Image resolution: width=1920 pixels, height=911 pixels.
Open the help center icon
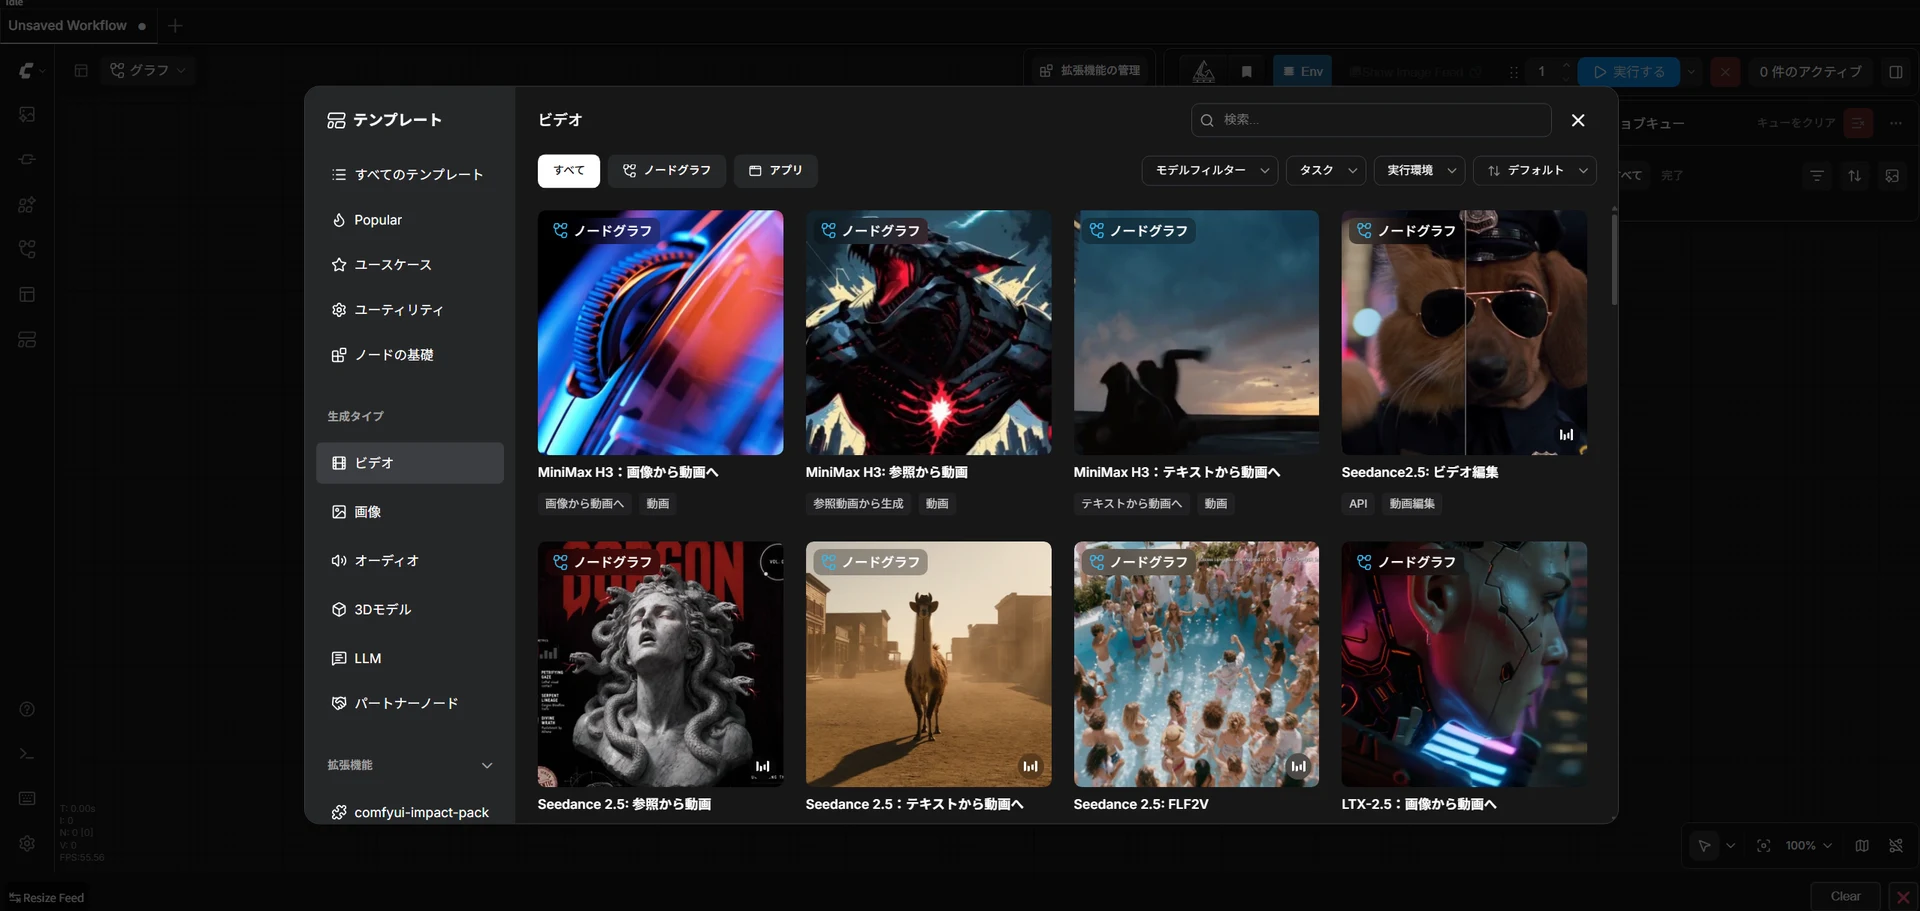27,710
